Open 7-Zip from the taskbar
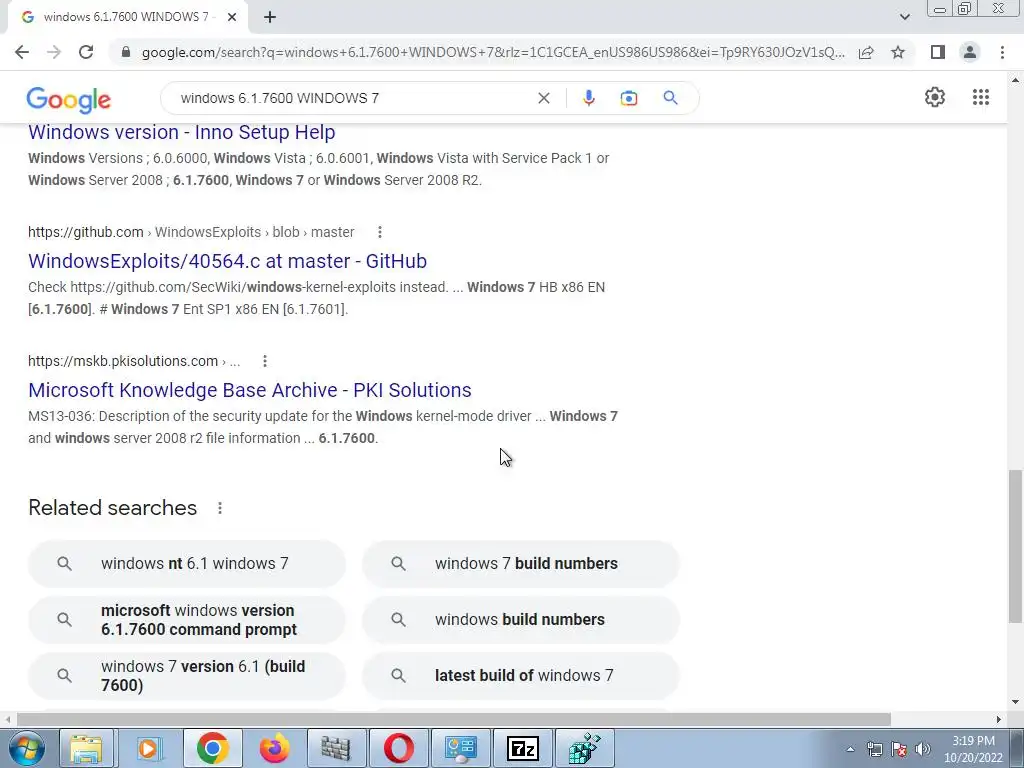Viewport: 1024px width, 768px height. pyautogui.click(x=523, y=748)
